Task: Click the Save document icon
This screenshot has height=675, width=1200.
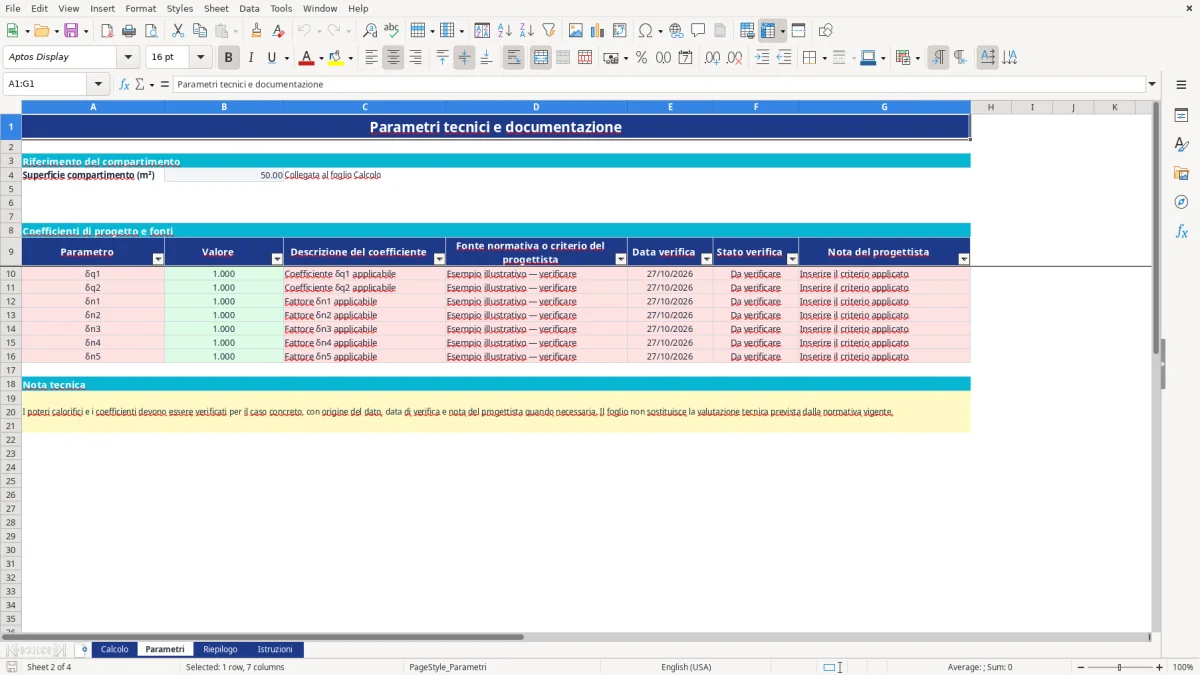Action: [x=71, y=31]
